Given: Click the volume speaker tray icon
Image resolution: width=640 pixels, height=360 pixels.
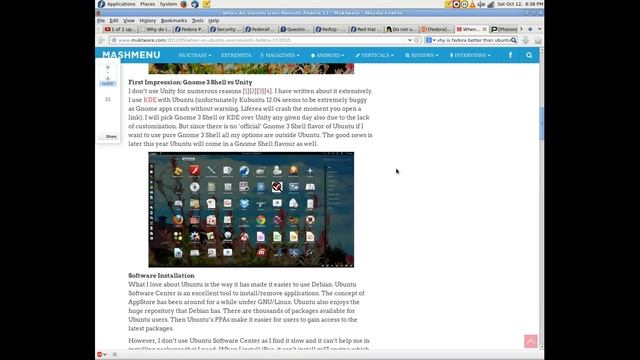Looking at the screenshot, I should pyautogui.click(x=481, y=4).
